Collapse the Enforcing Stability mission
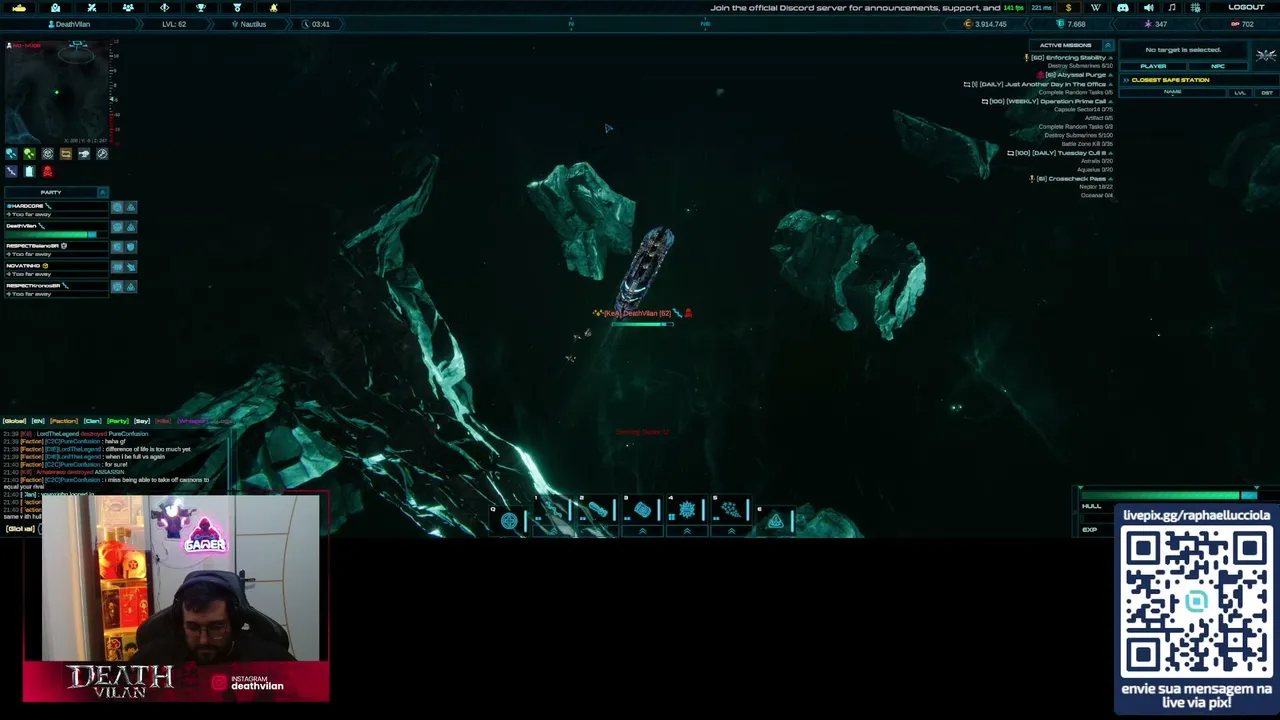 [x=1111, y=58]
